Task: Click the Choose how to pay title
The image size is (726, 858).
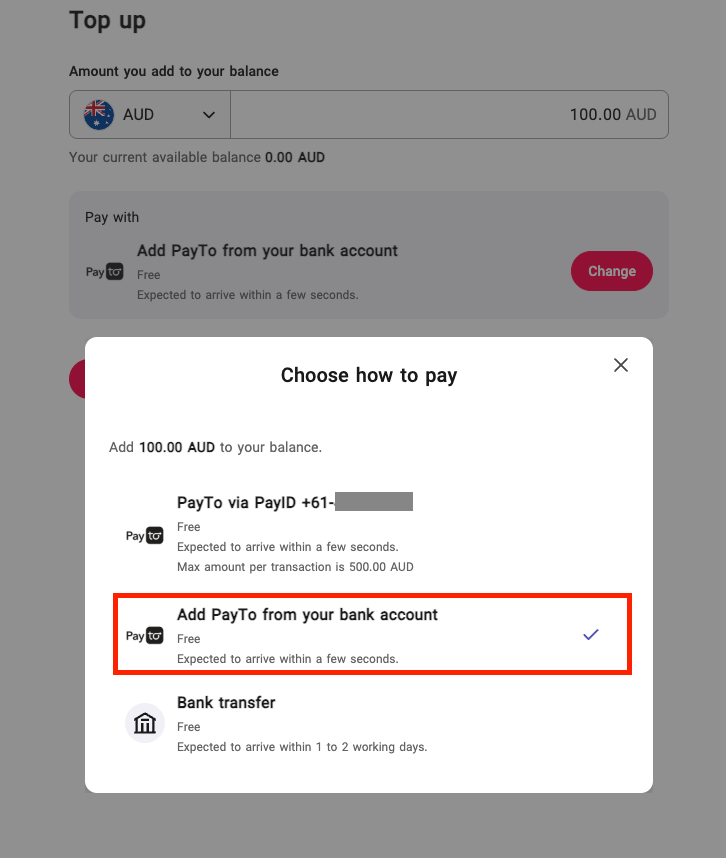Action: click(369, 375)
